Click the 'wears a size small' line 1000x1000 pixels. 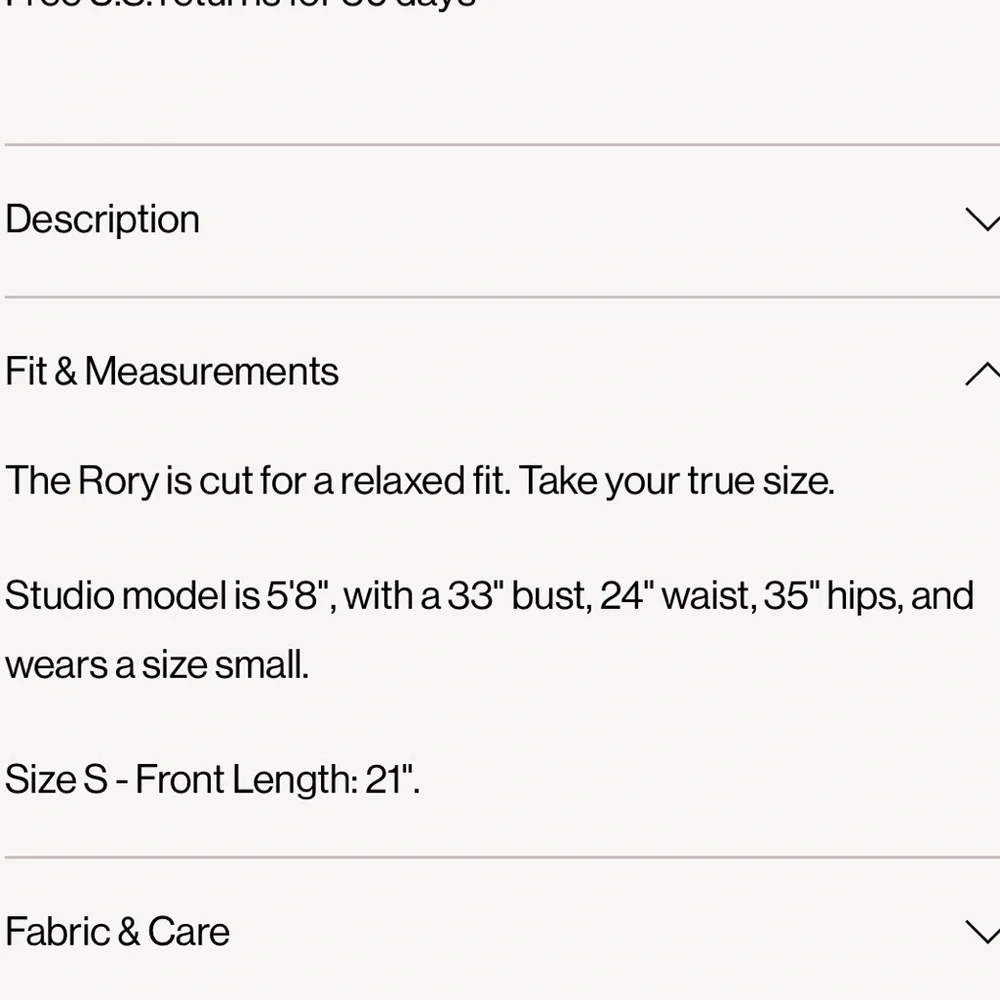point(157,664)
